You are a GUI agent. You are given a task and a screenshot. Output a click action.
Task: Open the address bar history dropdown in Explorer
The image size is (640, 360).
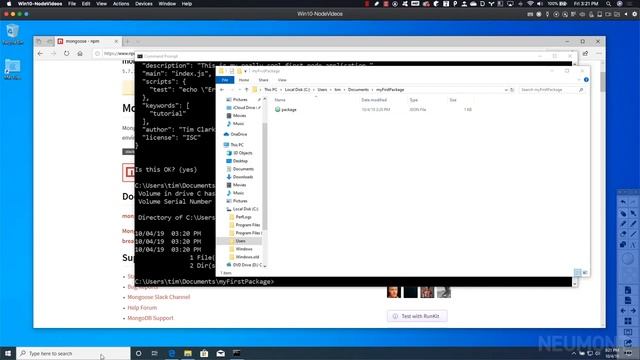(506, 90)
